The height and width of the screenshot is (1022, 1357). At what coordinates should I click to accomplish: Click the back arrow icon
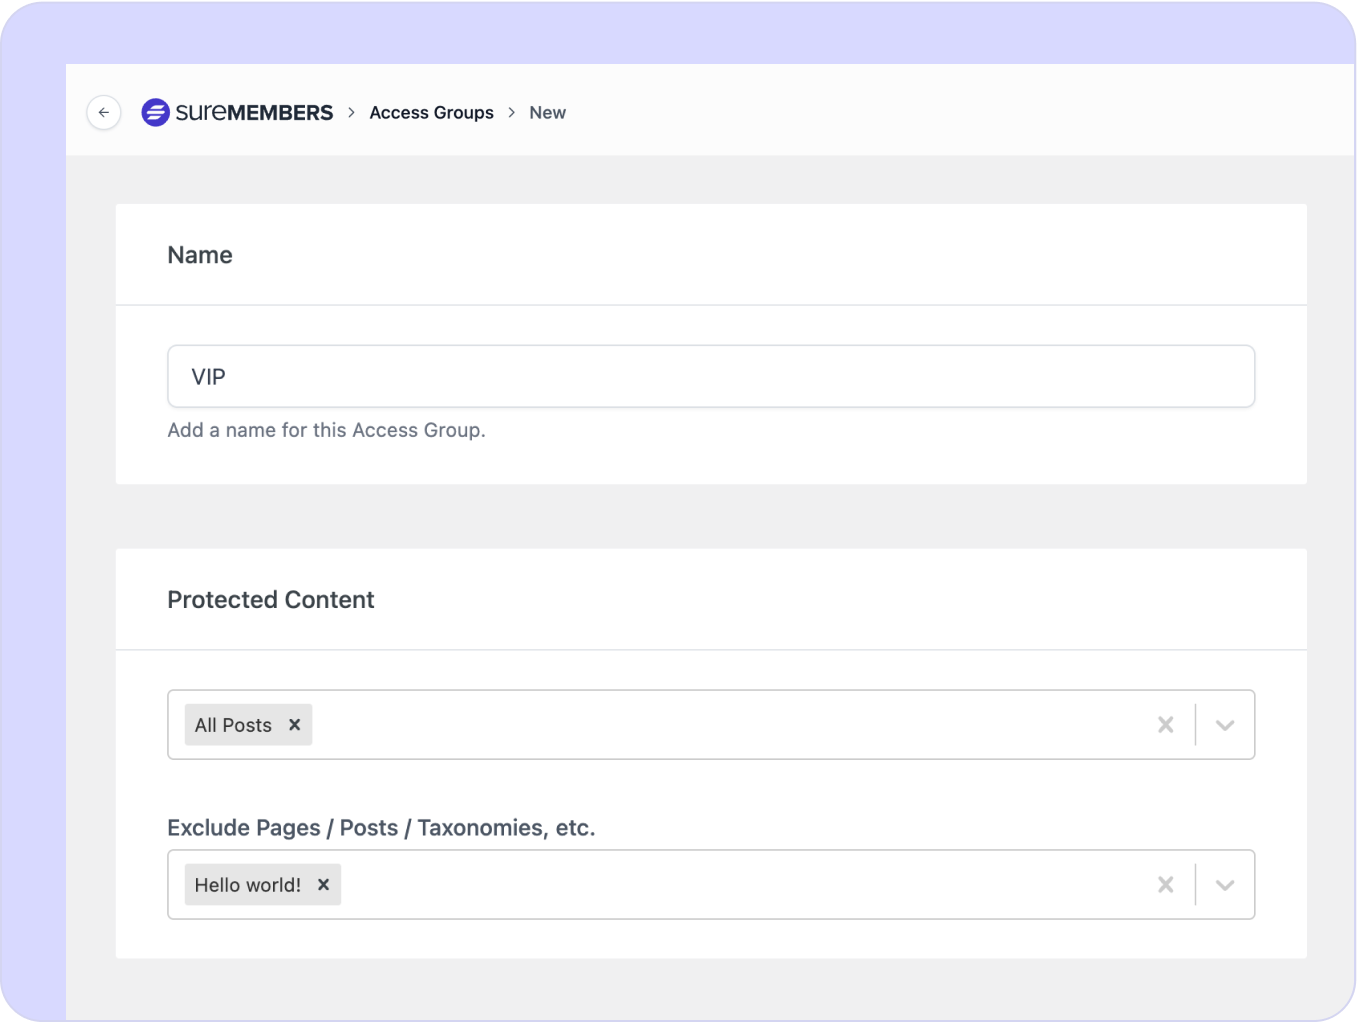coord(104,112)
